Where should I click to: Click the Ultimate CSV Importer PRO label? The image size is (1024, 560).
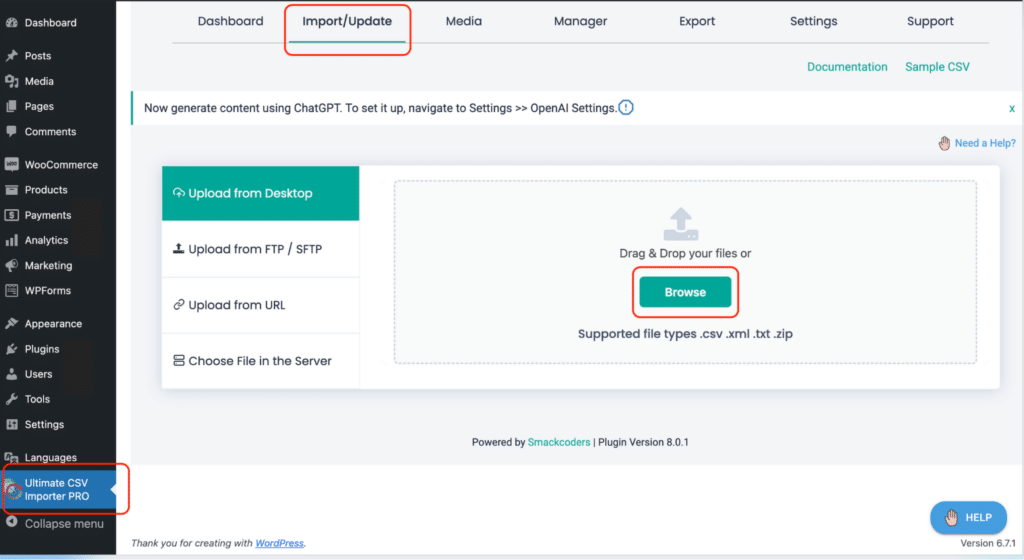pyautogui.click(x=57, y=490)
